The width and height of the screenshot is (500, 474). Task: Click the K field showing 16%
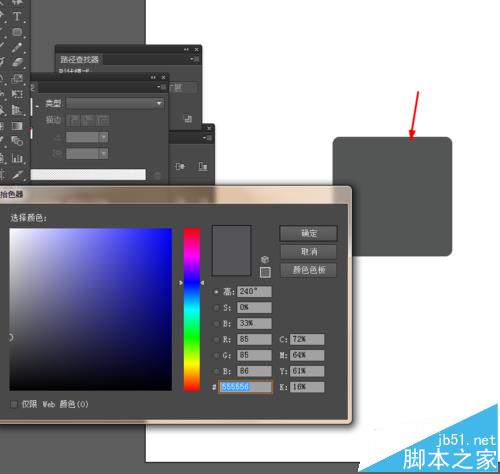tap(307, 387)
